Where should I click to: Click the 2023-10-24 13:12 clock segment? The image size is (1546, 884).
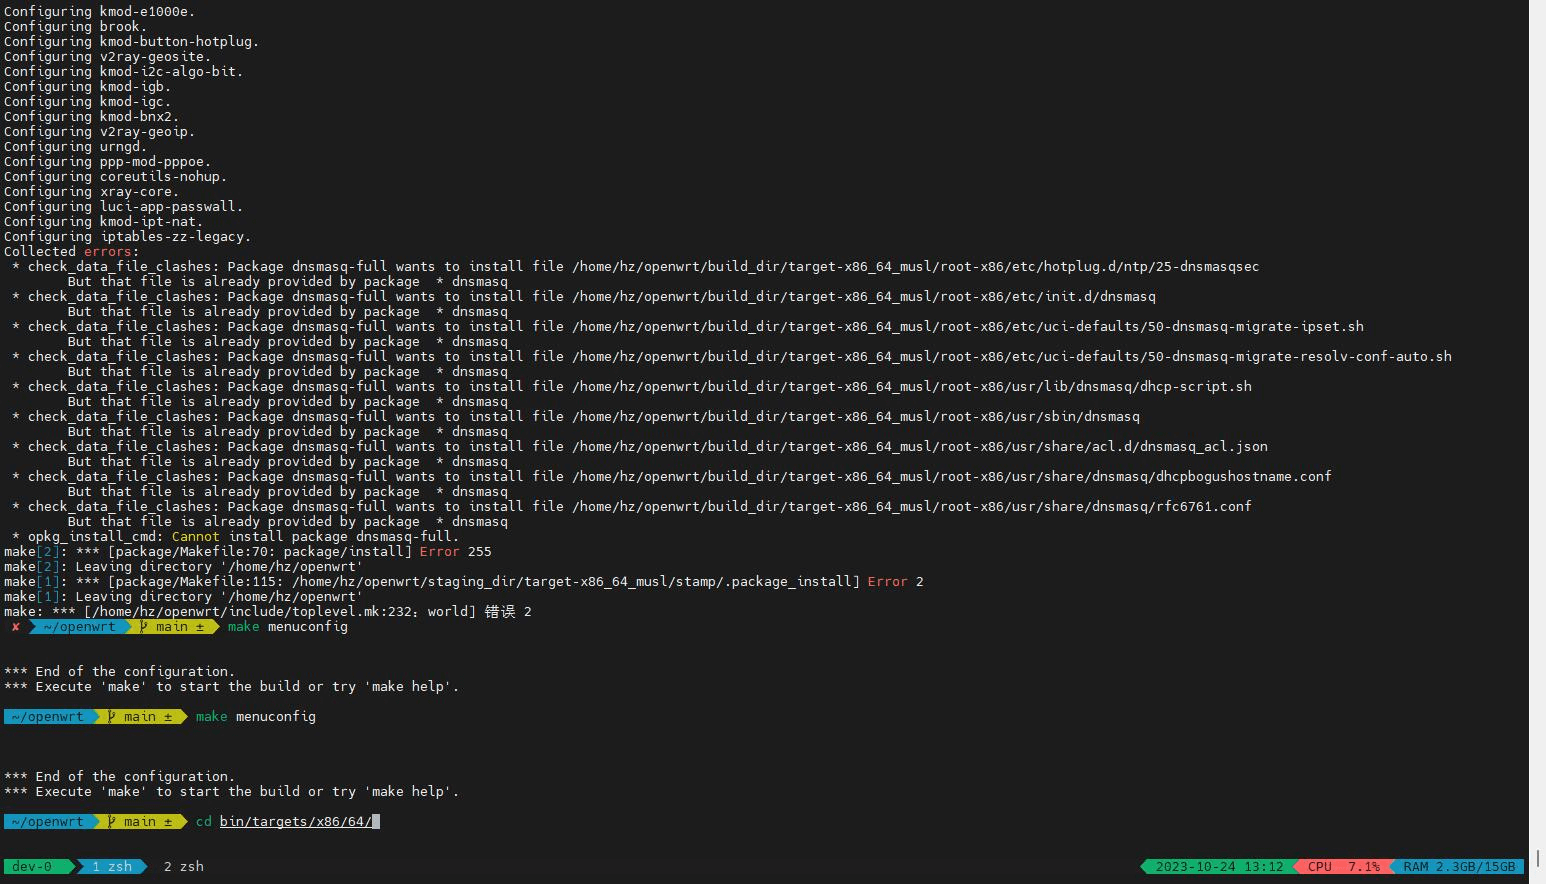coord(1218,867)
